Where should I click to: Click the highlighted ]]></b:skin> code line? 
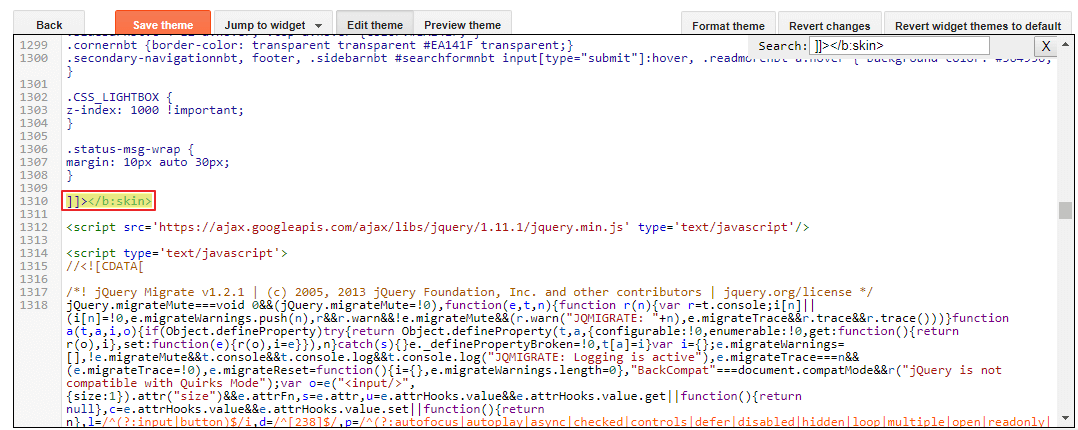(x=110, y=201)
